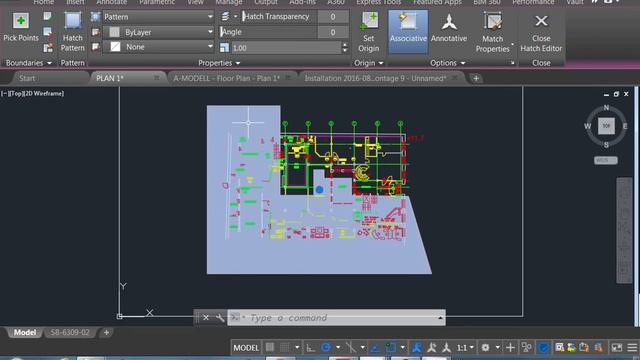The height and width of the screenshot is (360, 640).
Task: Open the command history arrow
Action: 440,318
